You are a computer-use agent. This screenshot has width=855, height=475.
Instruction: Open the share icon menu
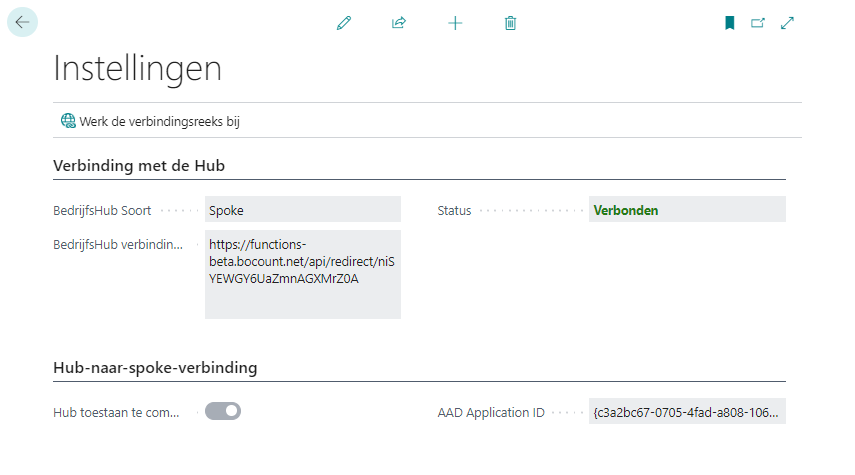tap(399, 23)
